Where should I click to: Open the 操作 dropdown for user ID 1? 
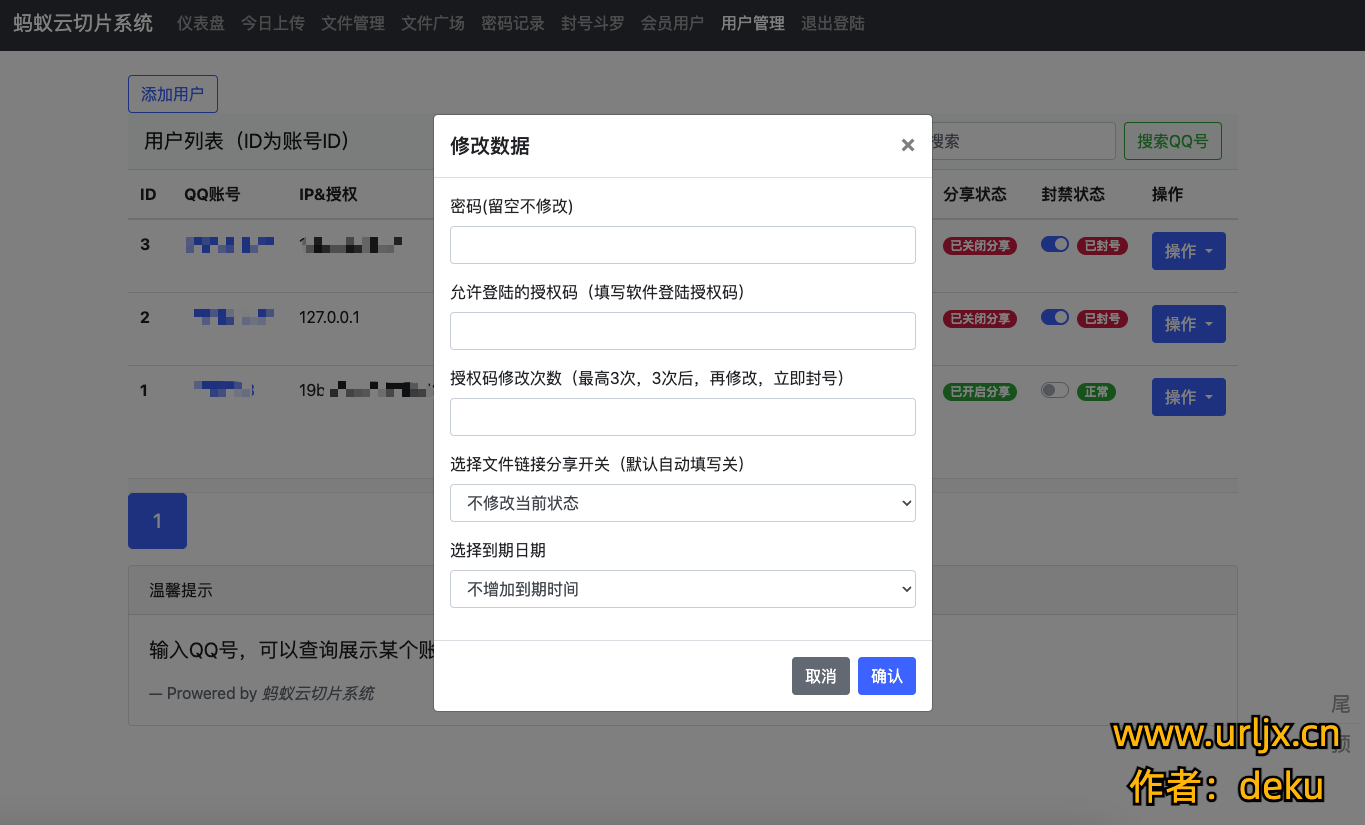1189,397
